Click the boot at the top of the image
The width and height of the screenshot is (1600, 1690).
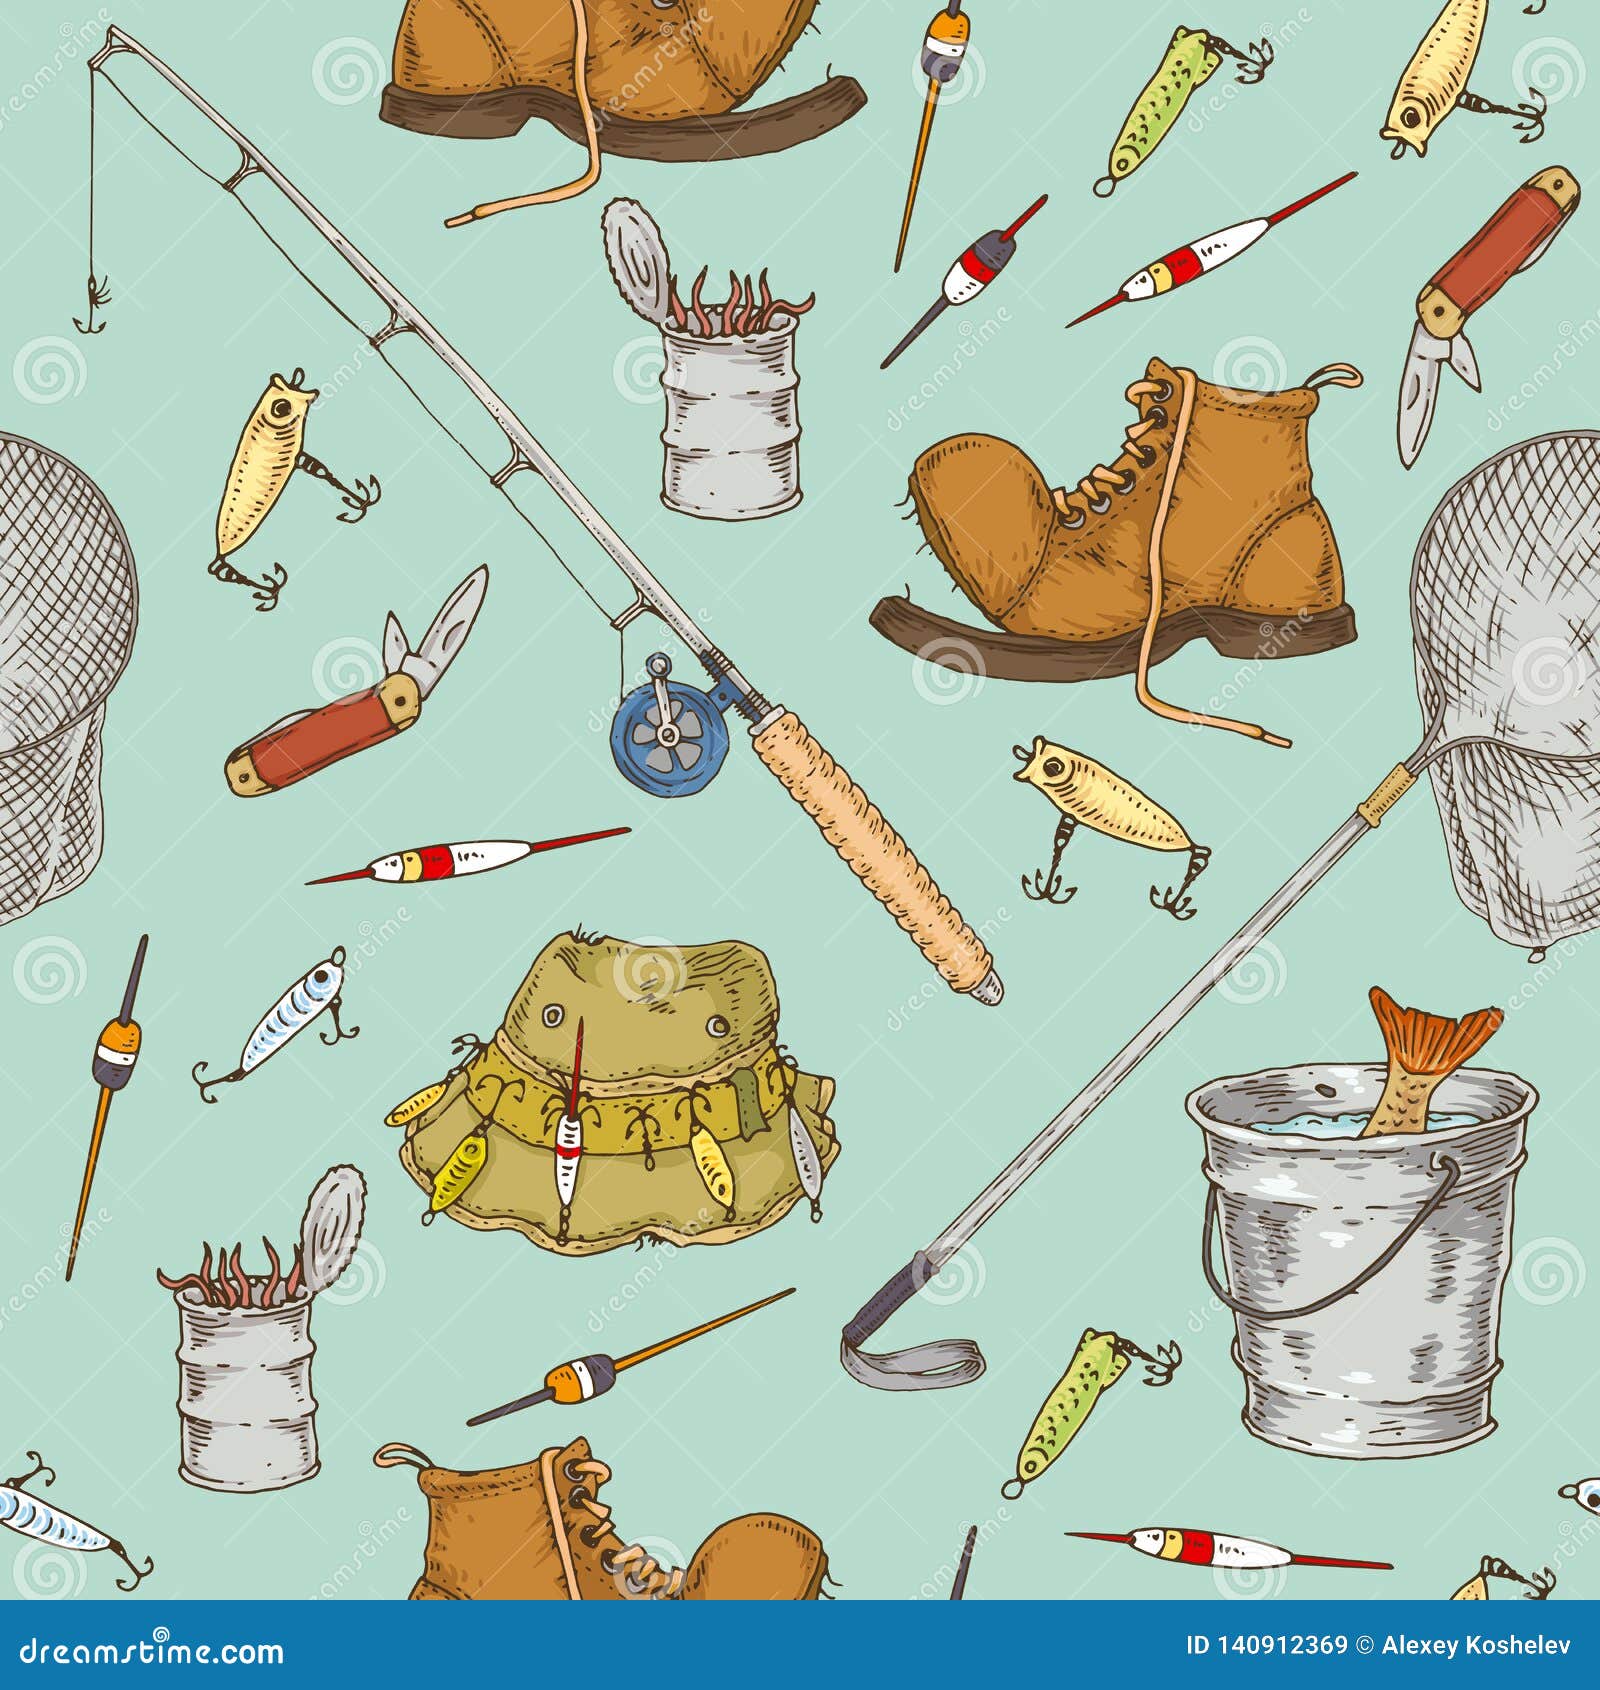click(x=600, y=60)
